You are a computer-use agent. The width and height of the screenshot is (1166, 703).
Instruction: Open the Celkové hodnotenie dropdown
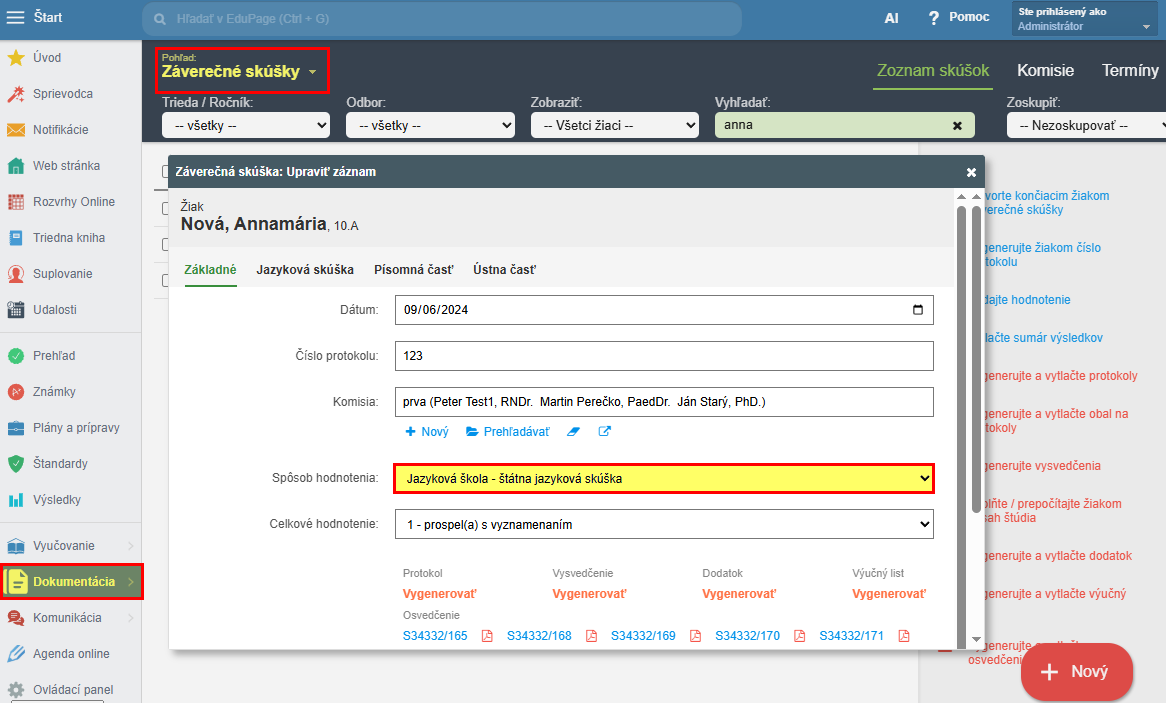663,524
